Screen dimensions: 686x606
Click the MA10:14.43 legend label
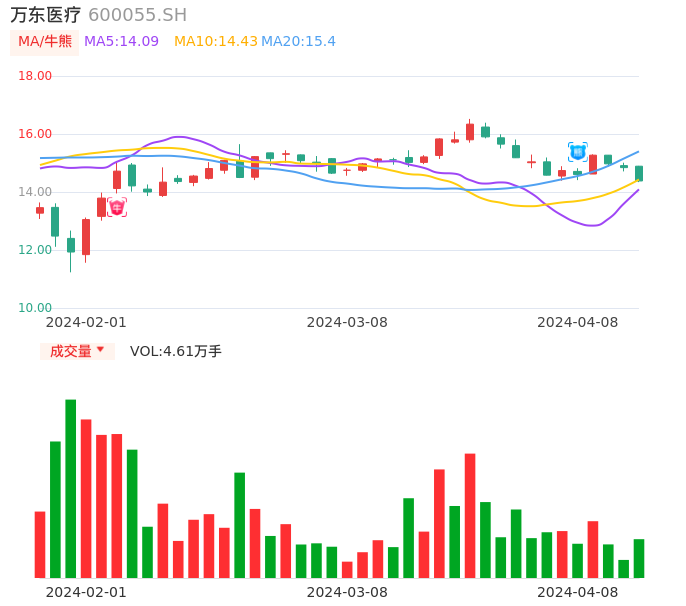216,42
